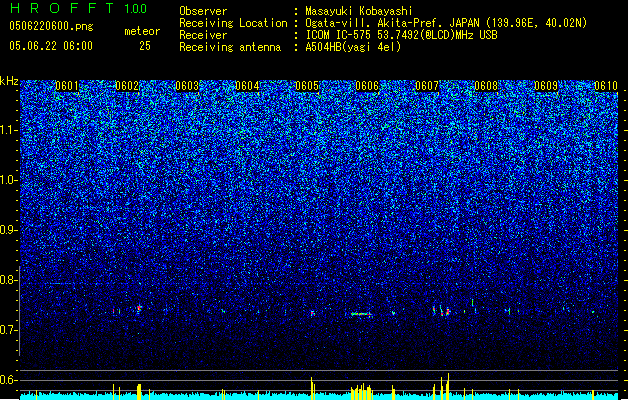The width and height of the screenshot is (629, 400).
Task: Select the ICOM IC-575 53.7492 MHz USB text
Action: coord(401,35)
